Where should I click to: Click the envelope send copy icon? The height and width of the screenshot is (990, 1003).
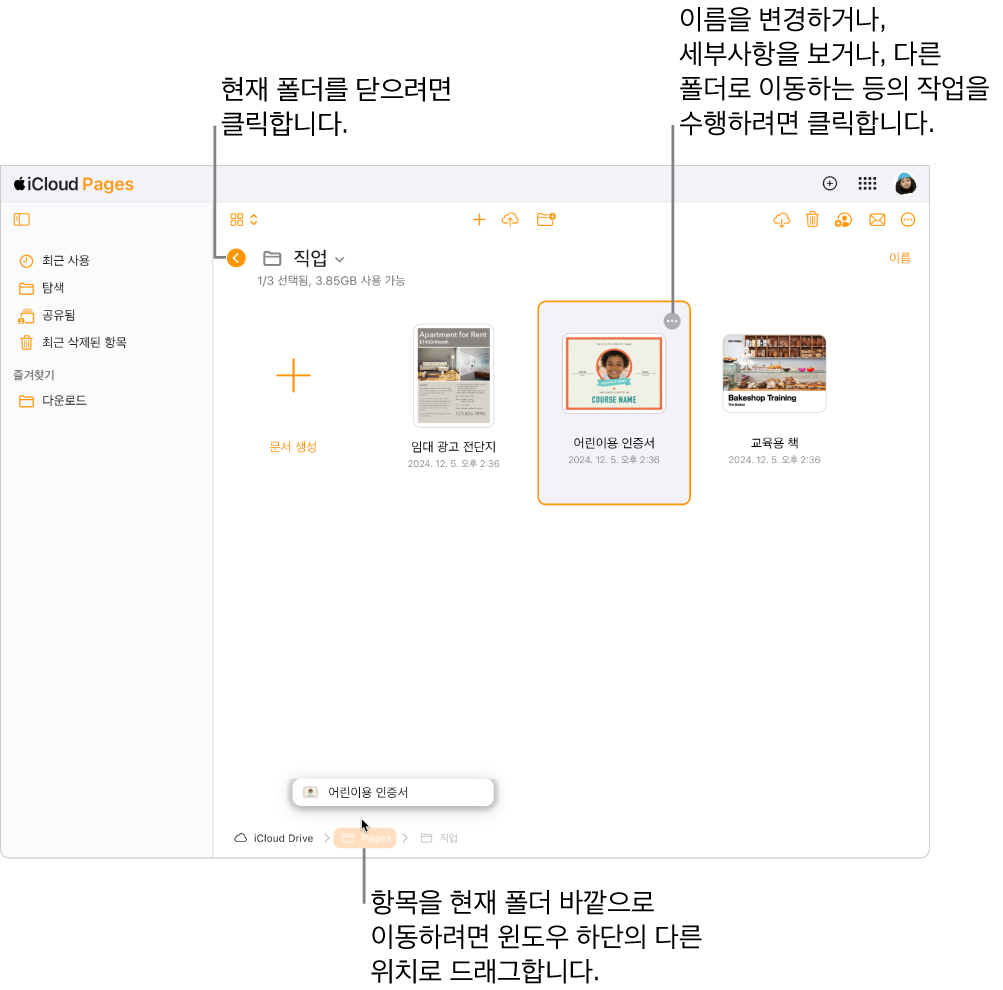(877, 220)
